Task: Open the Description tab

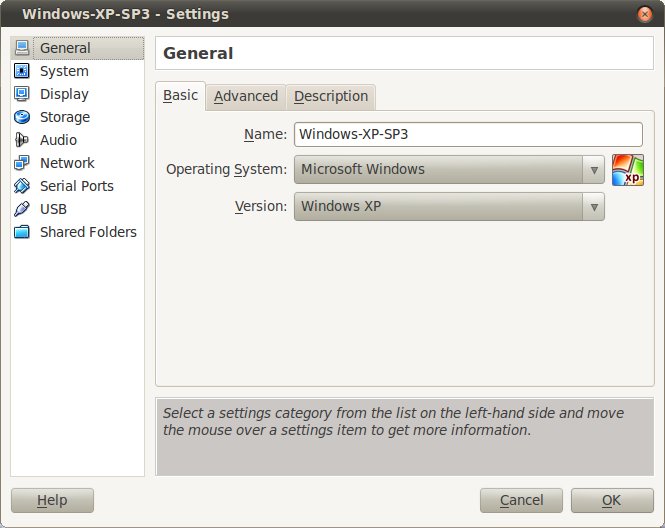Action: [331, 96]
